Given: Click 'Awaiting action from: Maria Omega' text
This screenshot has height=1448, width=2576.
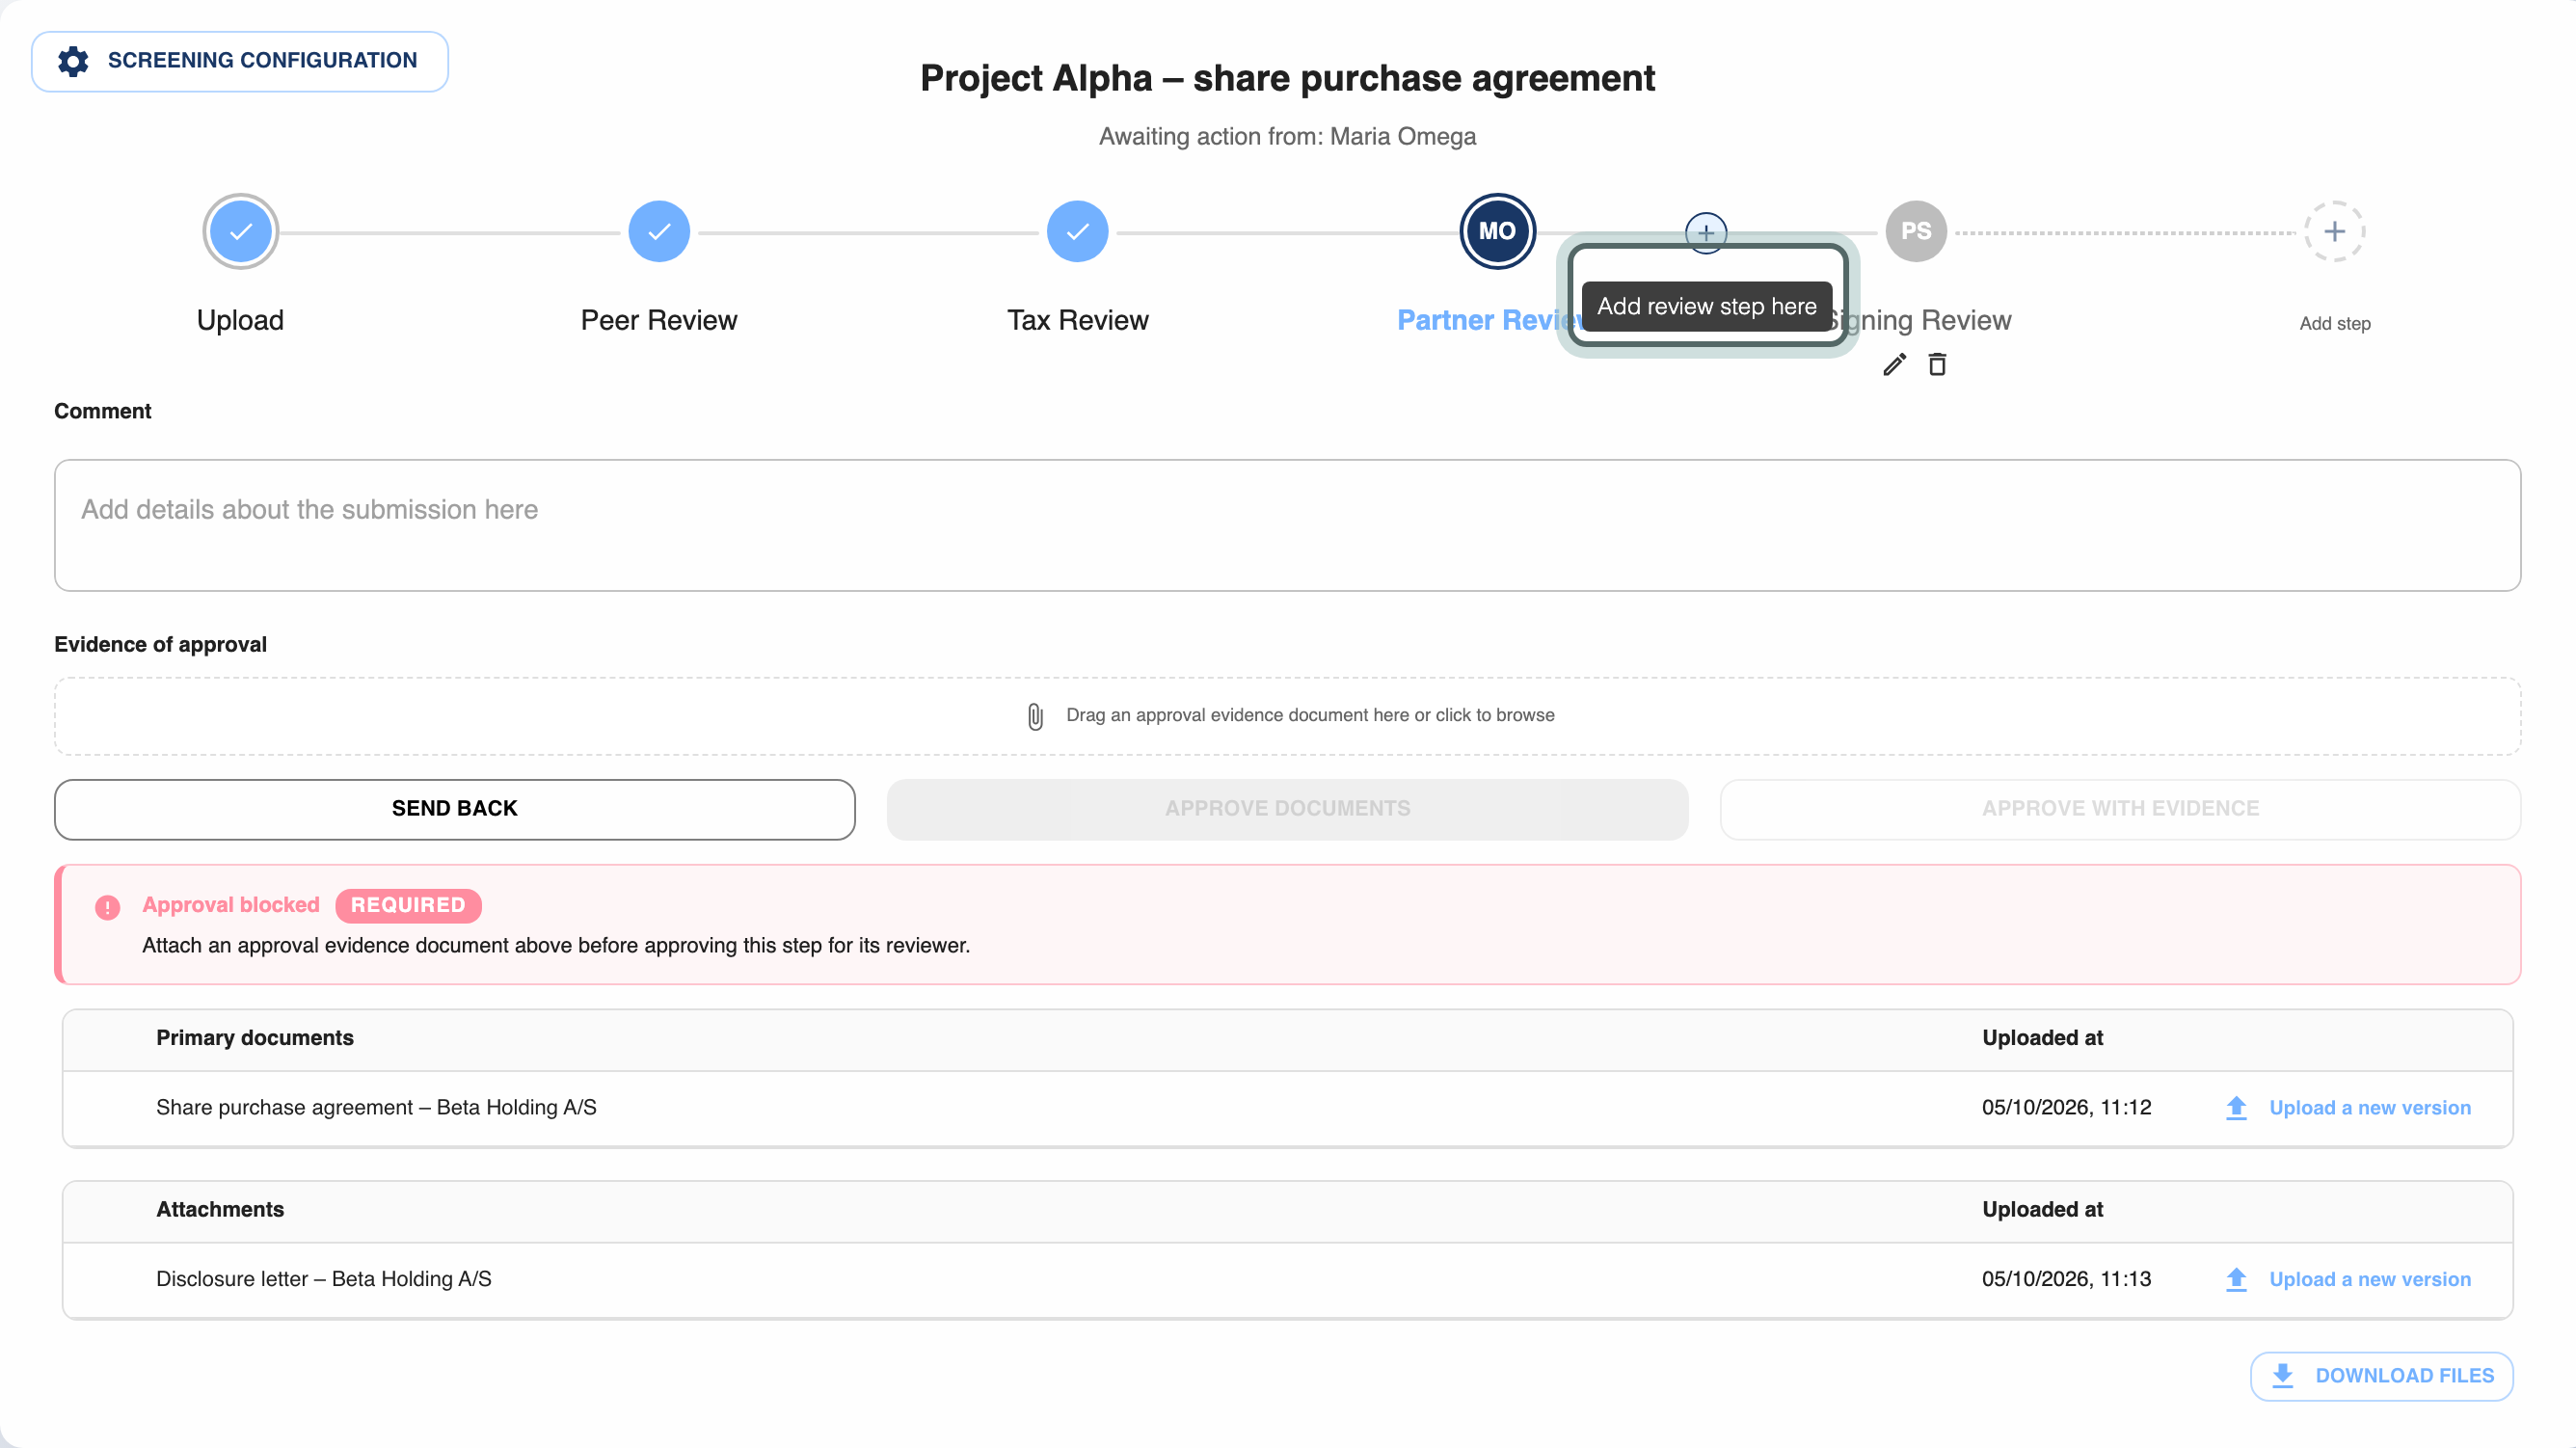Looking at the screenshot, I should pos(1287,137).
